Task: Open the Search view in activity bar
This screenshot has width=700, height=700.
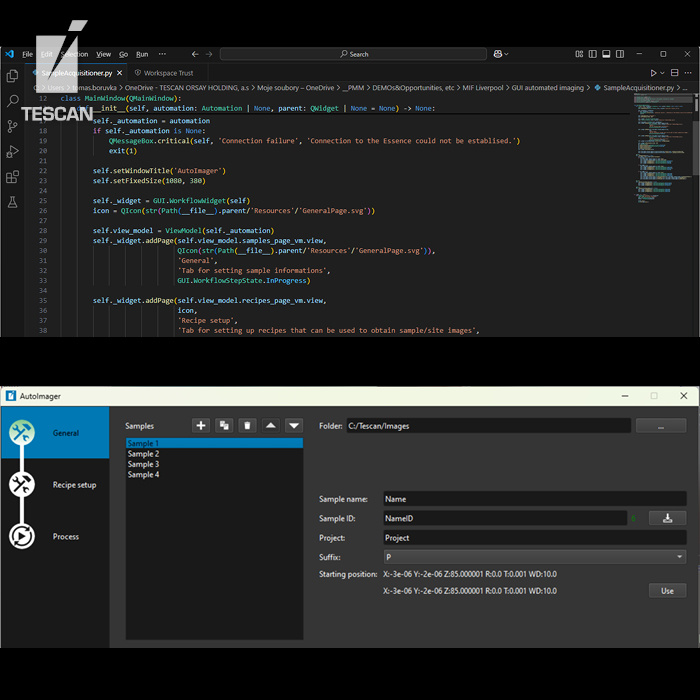Action: 12,101
